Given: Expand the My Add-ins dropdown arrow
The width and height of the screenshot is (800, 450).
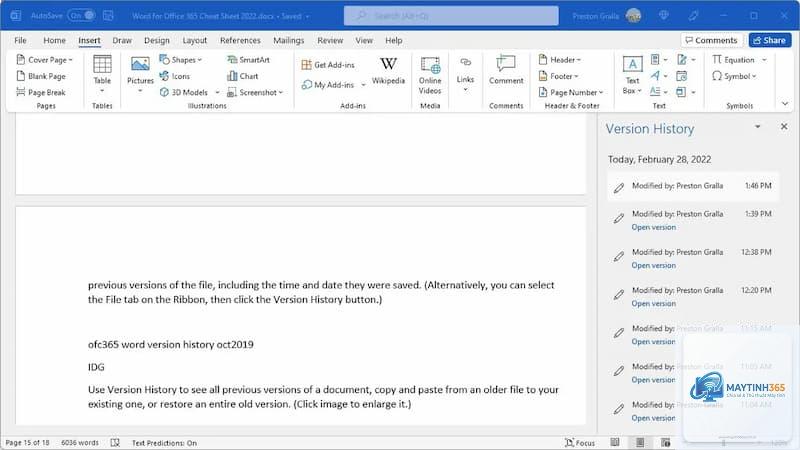Looking at the screenshot, I should (x=363, y=85).
